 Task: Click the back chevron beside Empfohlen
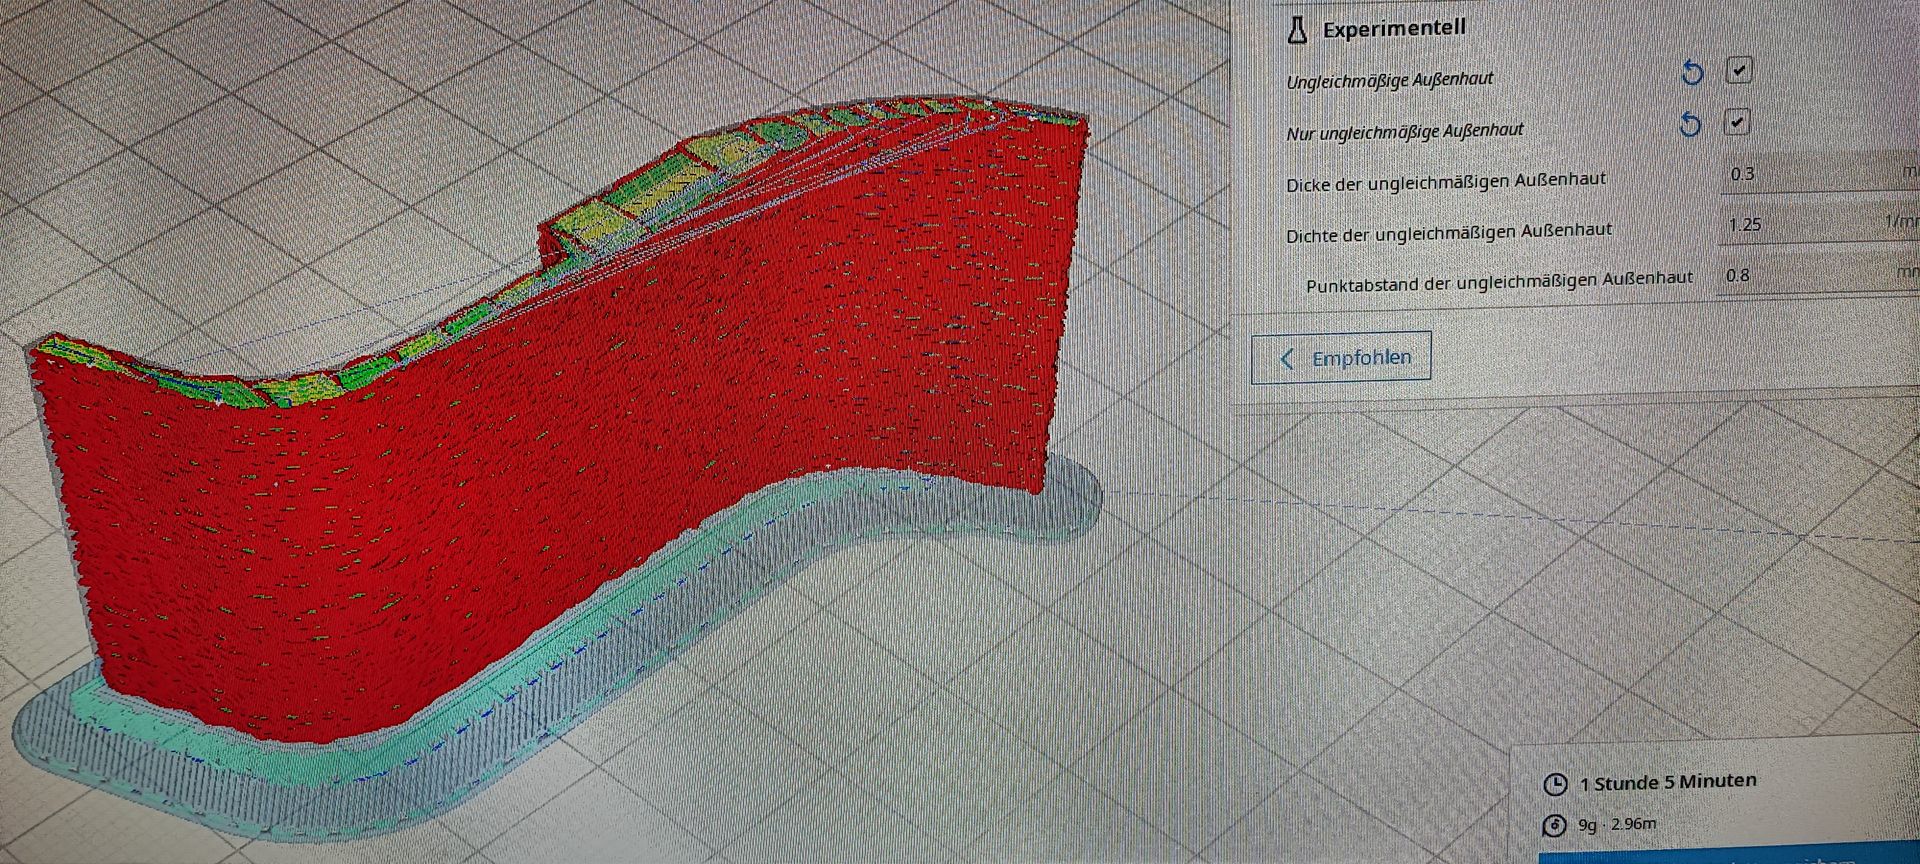(1287, 359)
